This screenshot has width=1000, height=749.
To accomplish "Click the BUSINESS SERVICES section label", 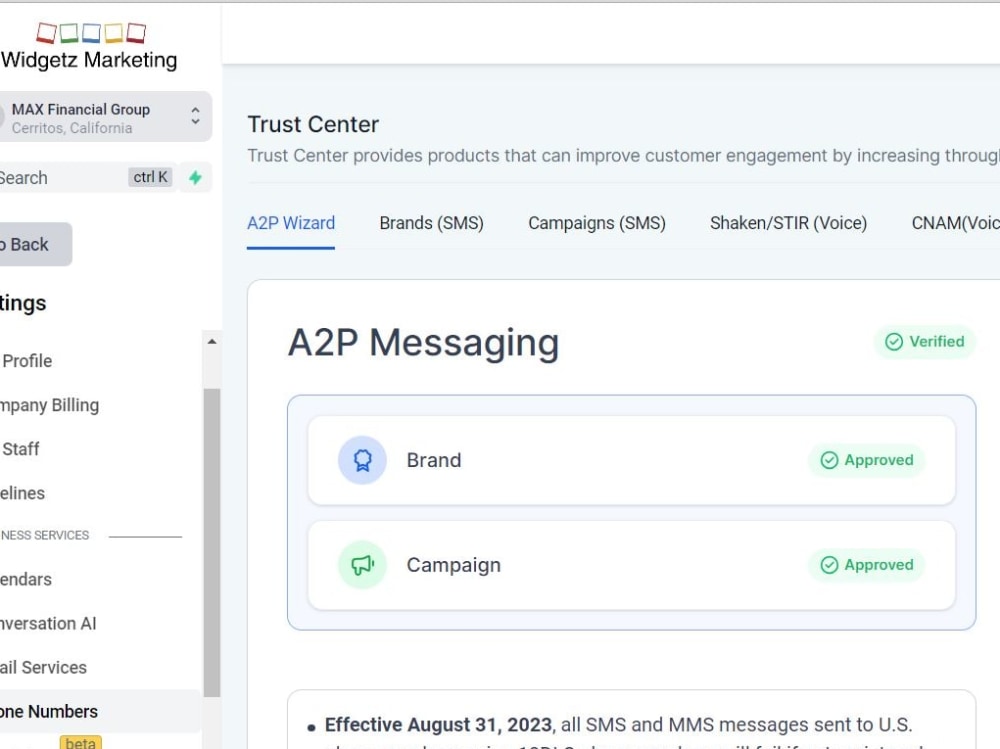I will click(x=45, y=535).
